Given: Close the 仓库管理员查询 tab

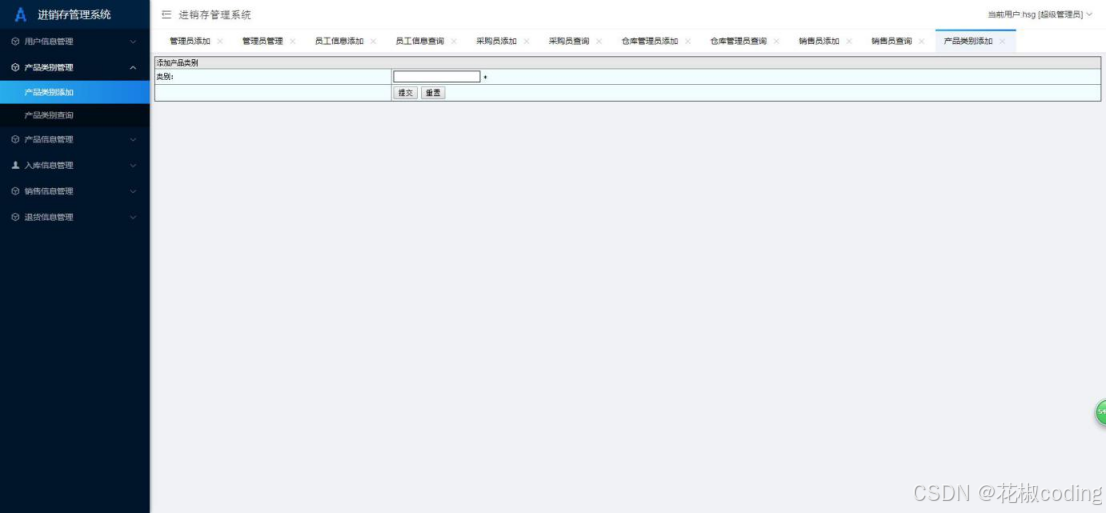Looking at the screenshot, I should (x=777, y=41).
